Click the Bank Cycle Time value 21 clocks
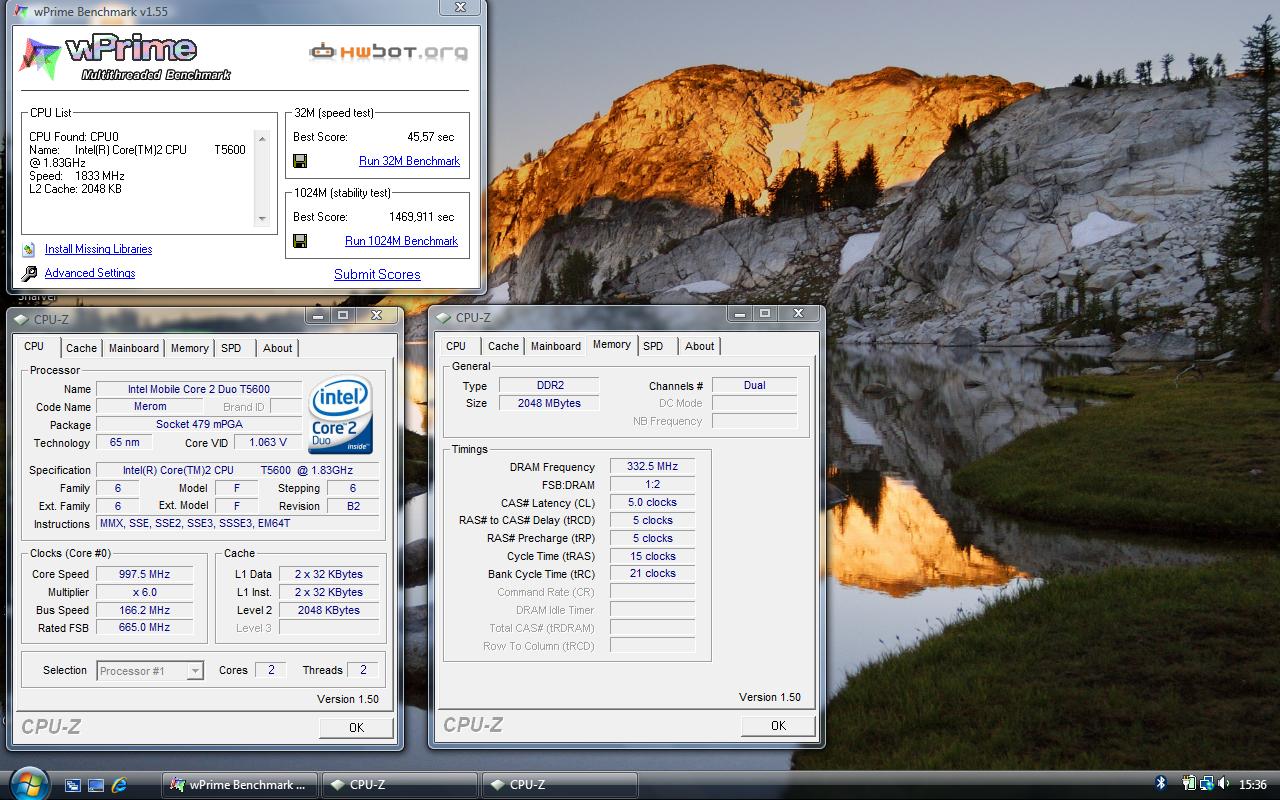 pyautogui.click(x=652, y=574)
